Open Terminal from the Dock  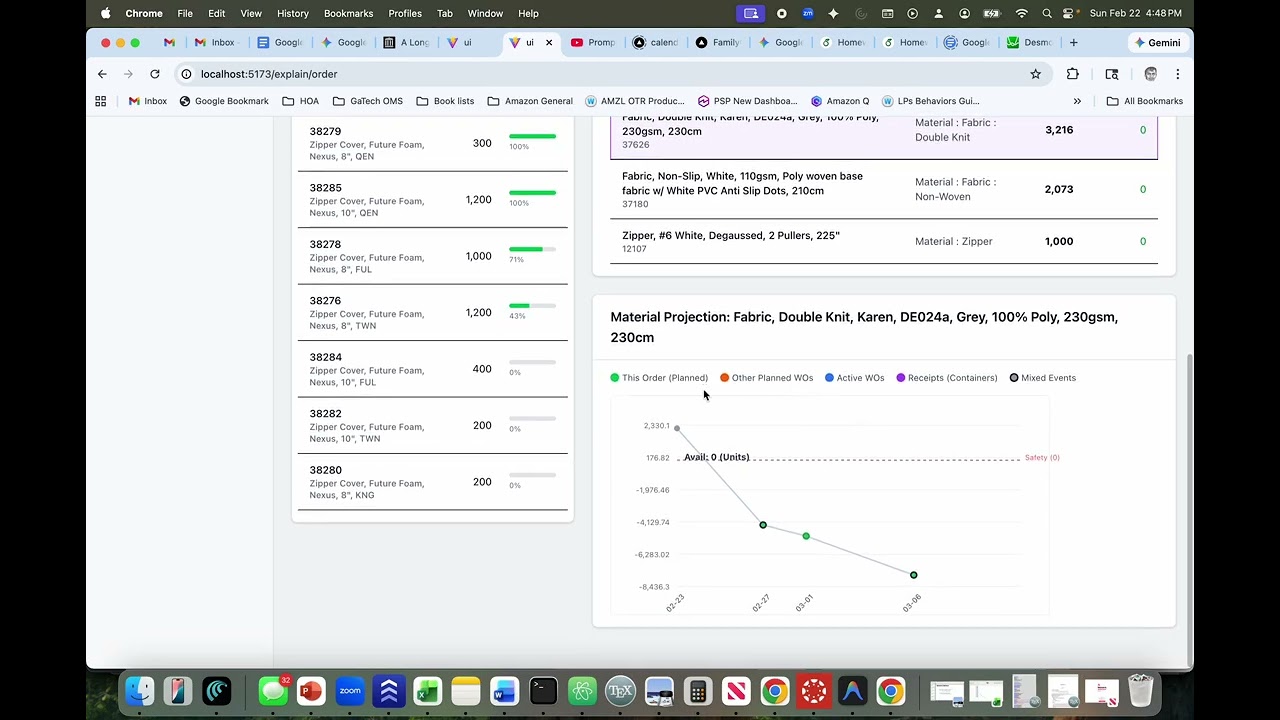543,691
